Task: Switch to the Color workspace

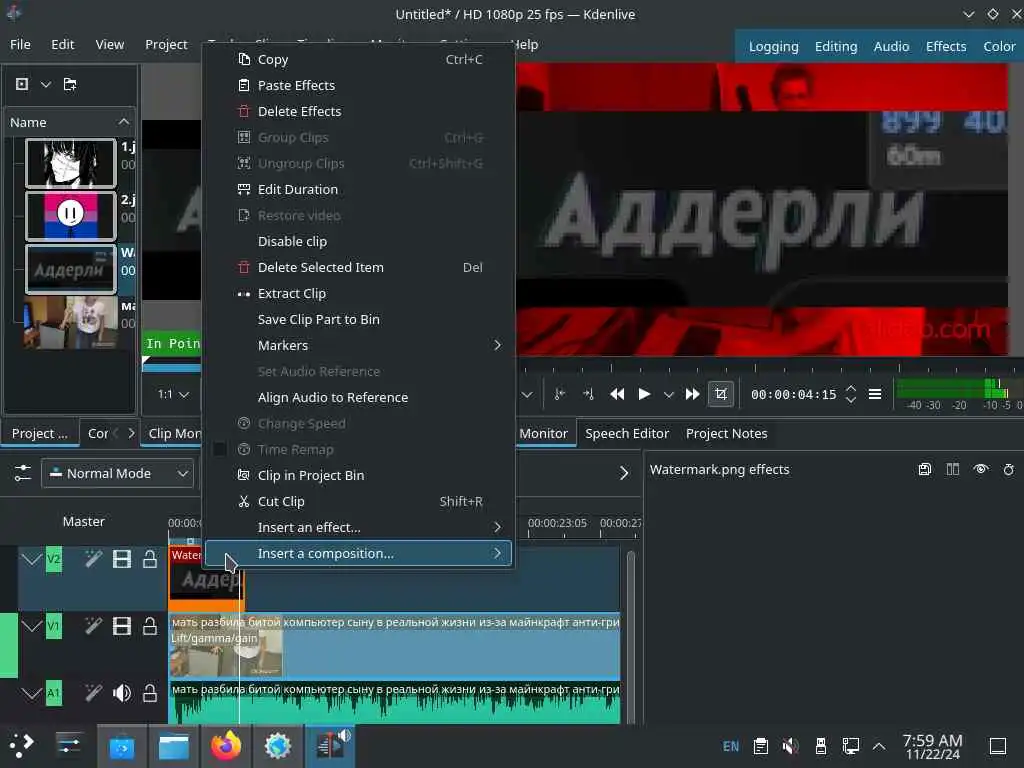Action: 999,46
